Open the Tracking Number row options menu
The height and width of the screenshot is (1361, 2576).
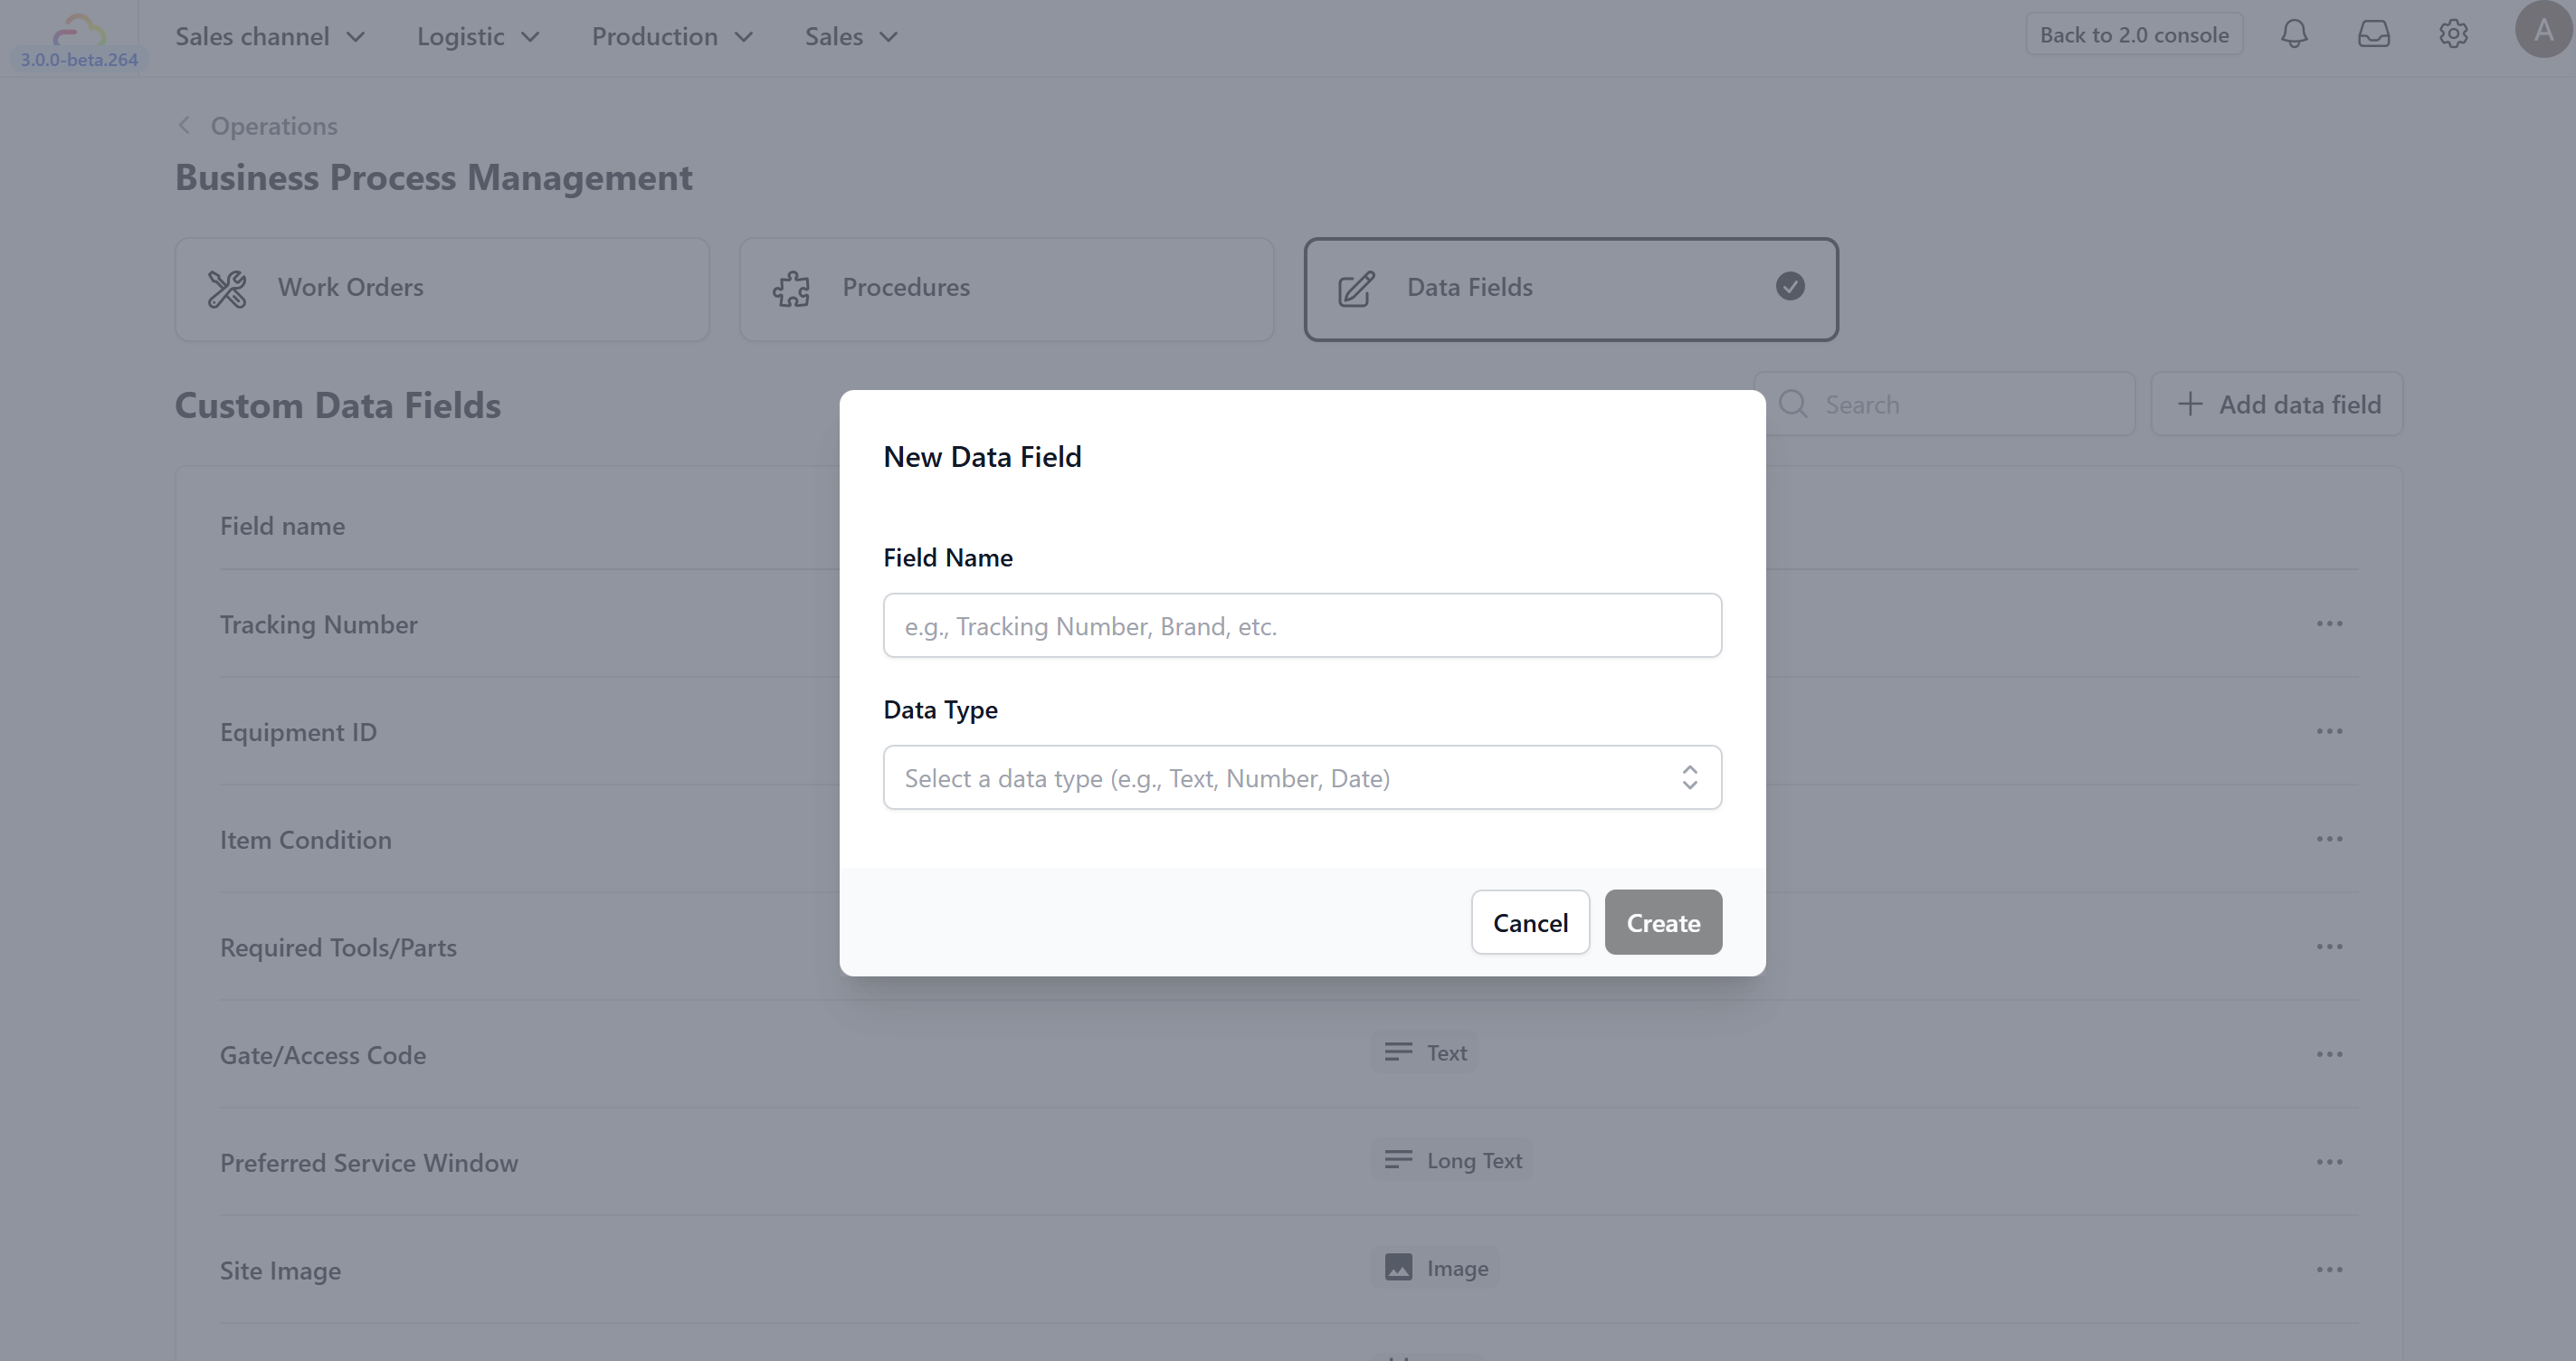click(x=2330, y=623)
